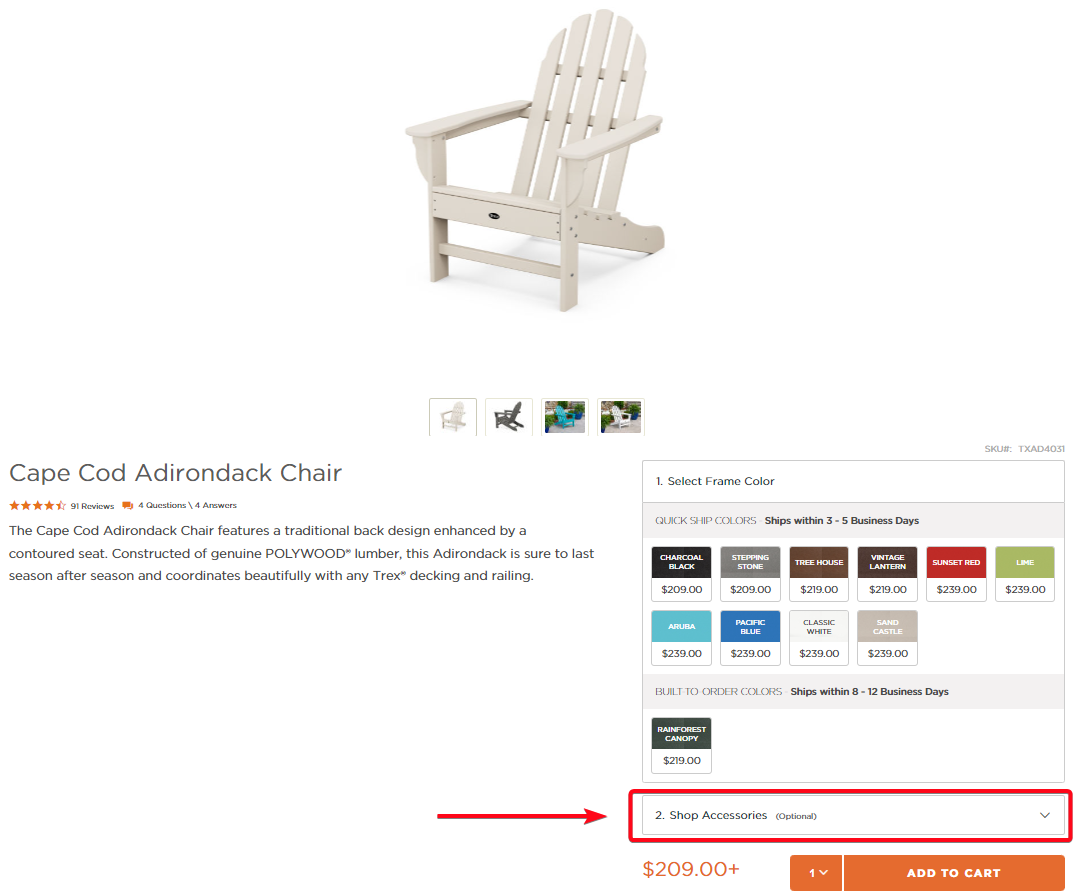Viewport: 1075px width, 896px height.
Task: Open the 4 Questions link
Action: 162,505
